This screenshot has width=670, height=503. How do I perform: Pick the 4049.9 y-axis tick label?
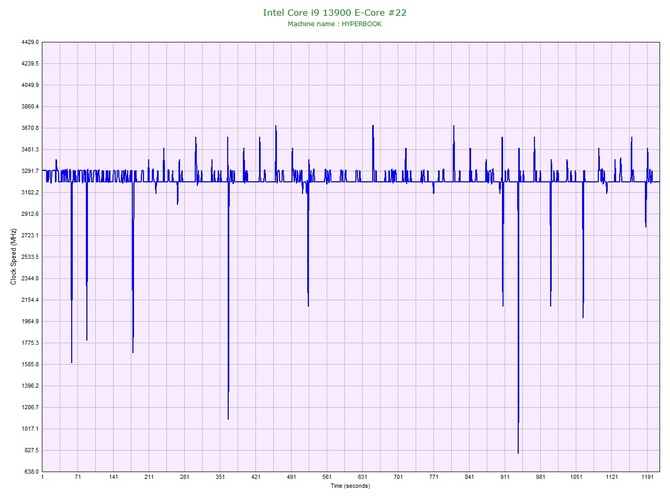30,85
